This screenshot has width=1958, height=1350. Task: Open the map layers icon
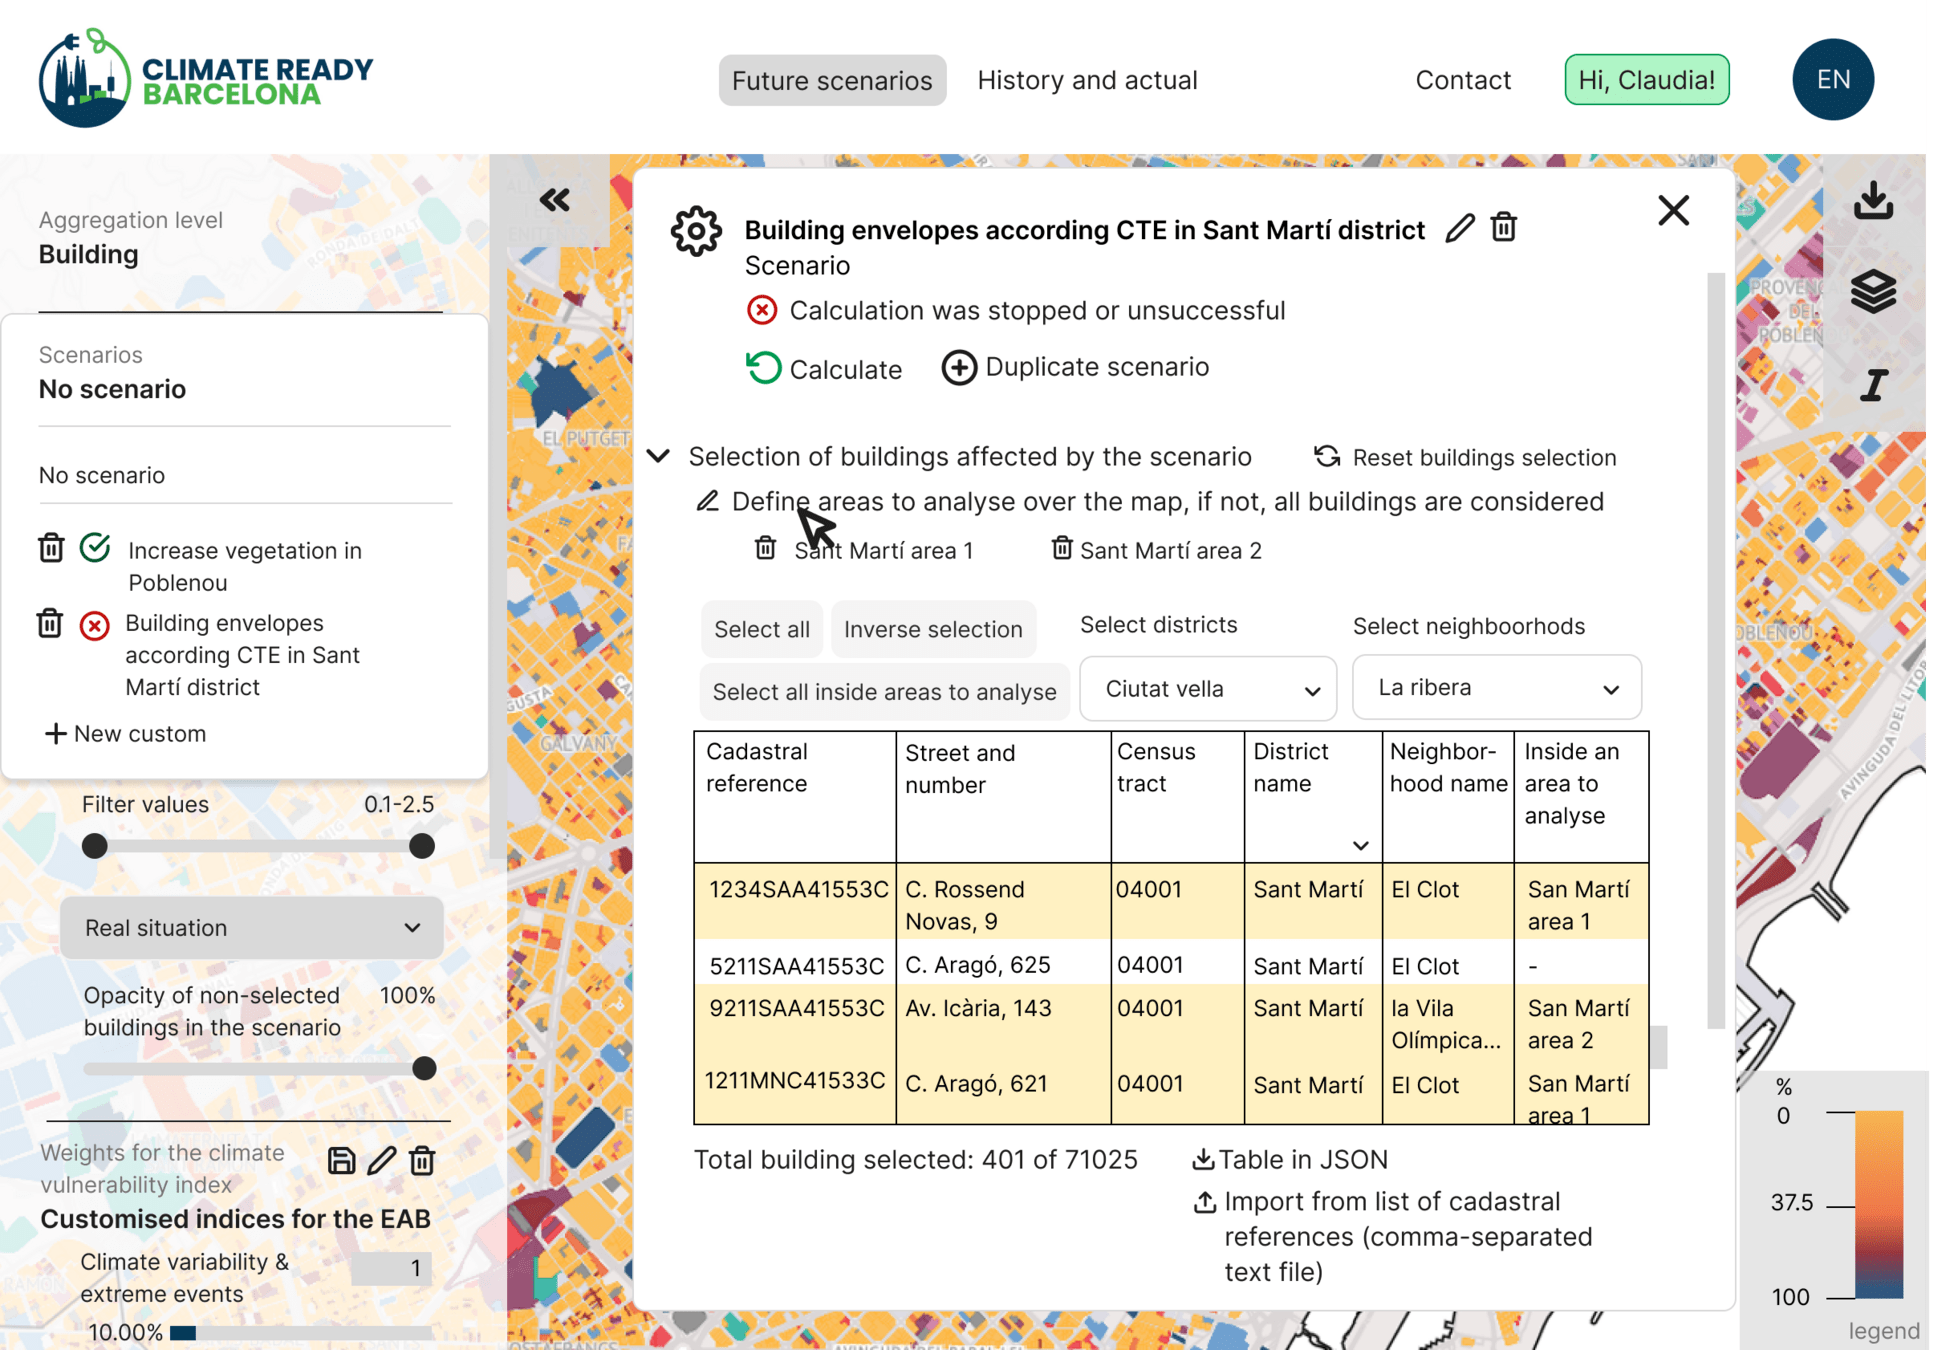click(x=1873, y=292)
